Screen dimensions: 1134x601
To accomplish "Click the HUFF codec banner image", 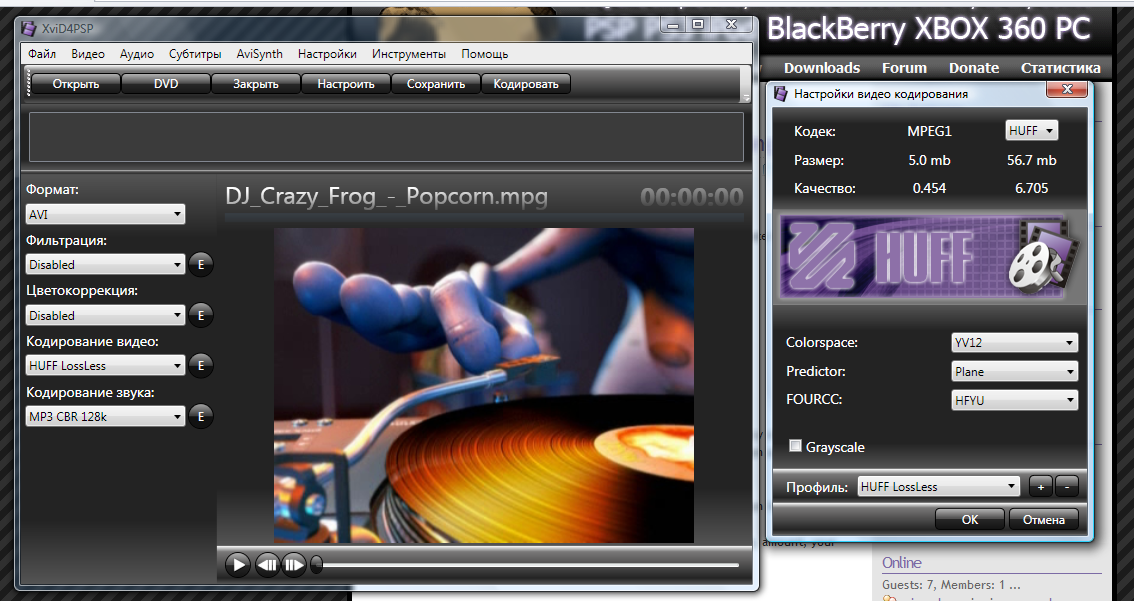I will (930, 258).
